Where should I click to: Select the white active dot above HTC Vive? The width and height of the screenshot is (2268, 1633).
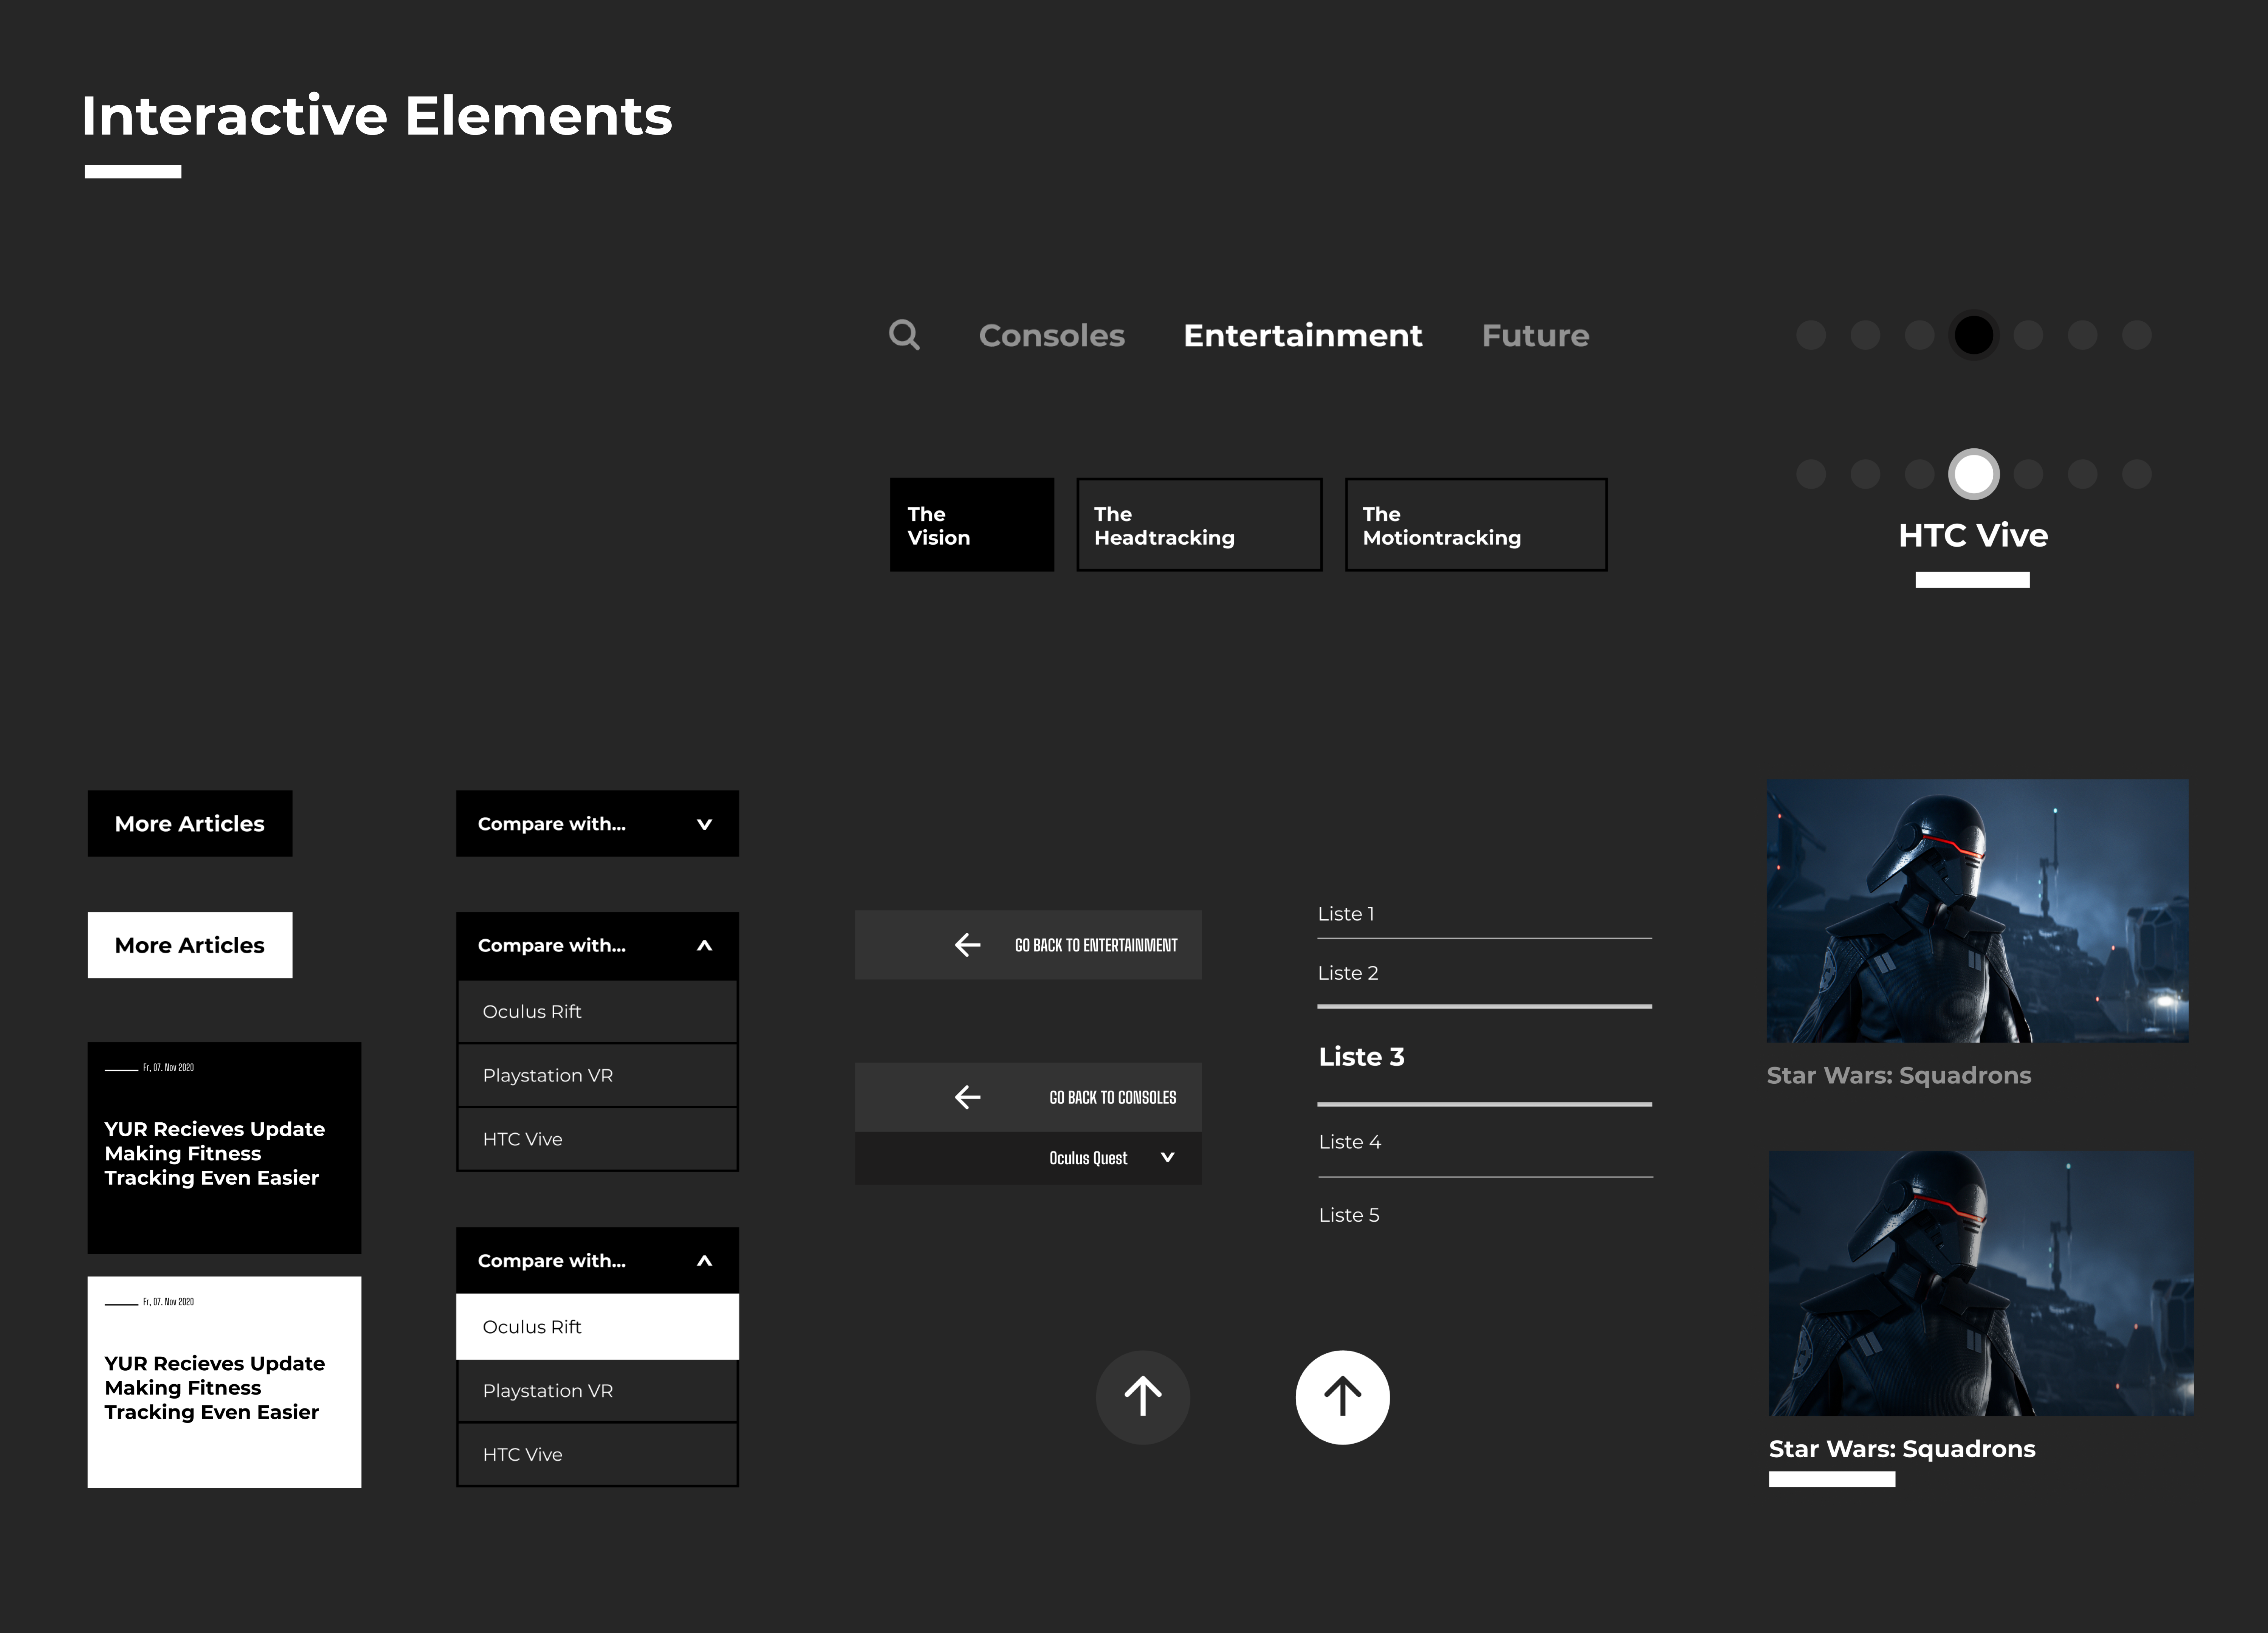point(1974,474)
